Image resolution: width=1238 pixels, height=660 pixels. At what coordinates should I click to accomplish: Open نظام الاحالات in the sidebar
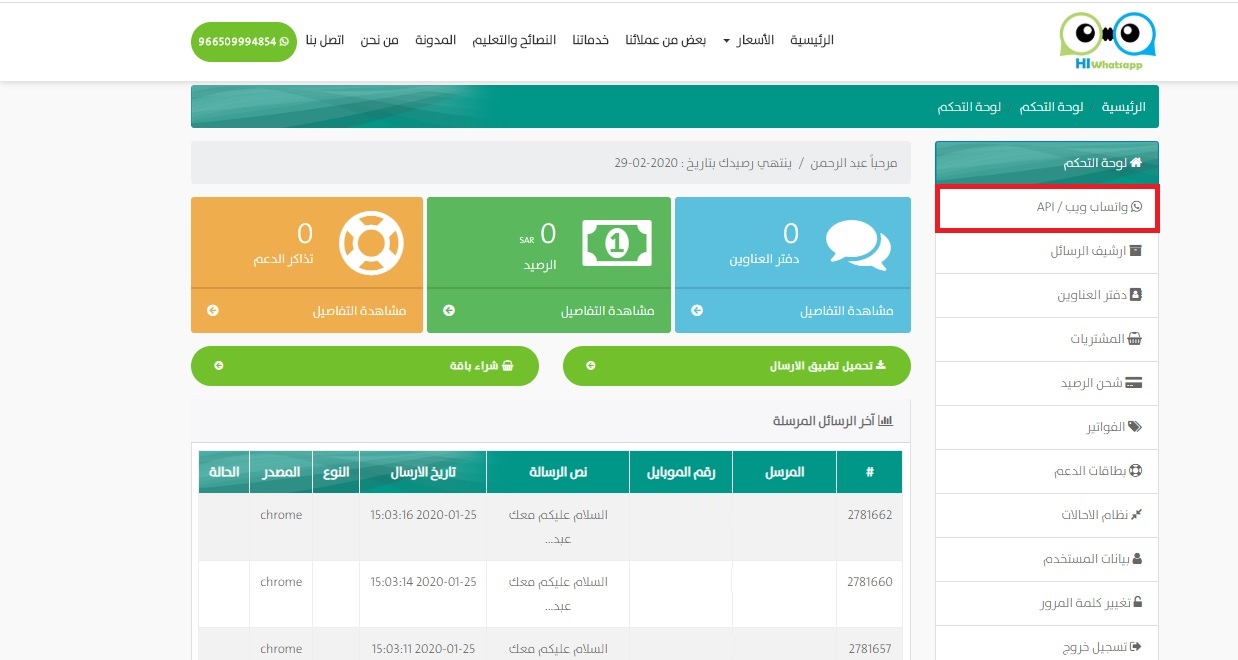(1047, 515)
